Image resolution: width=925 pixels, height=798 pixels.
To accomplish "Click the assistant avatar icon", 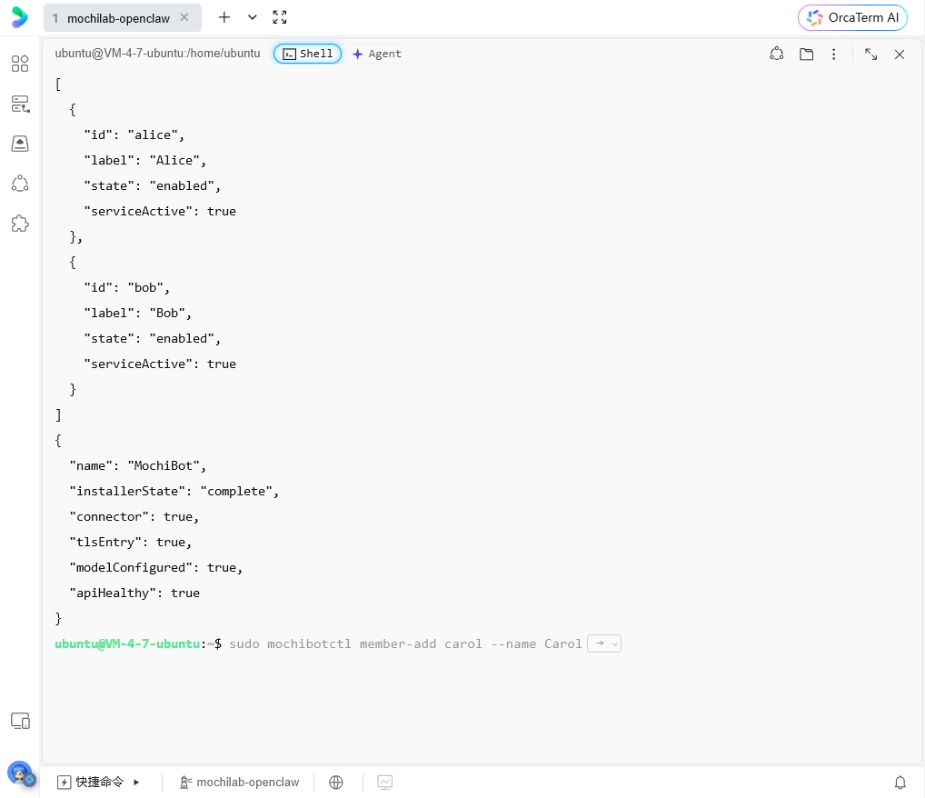I will tap(21, 773).
